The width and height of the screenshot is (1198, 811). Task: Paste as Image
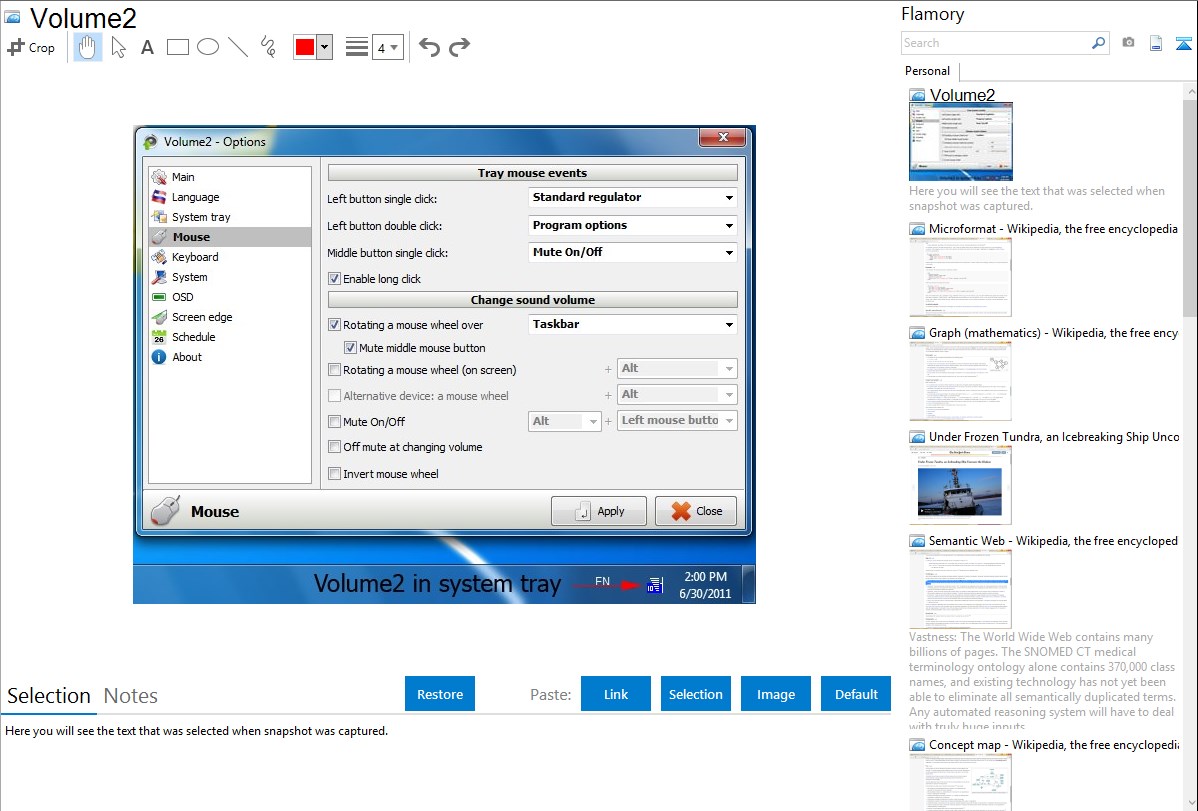[x=775, y=694]
